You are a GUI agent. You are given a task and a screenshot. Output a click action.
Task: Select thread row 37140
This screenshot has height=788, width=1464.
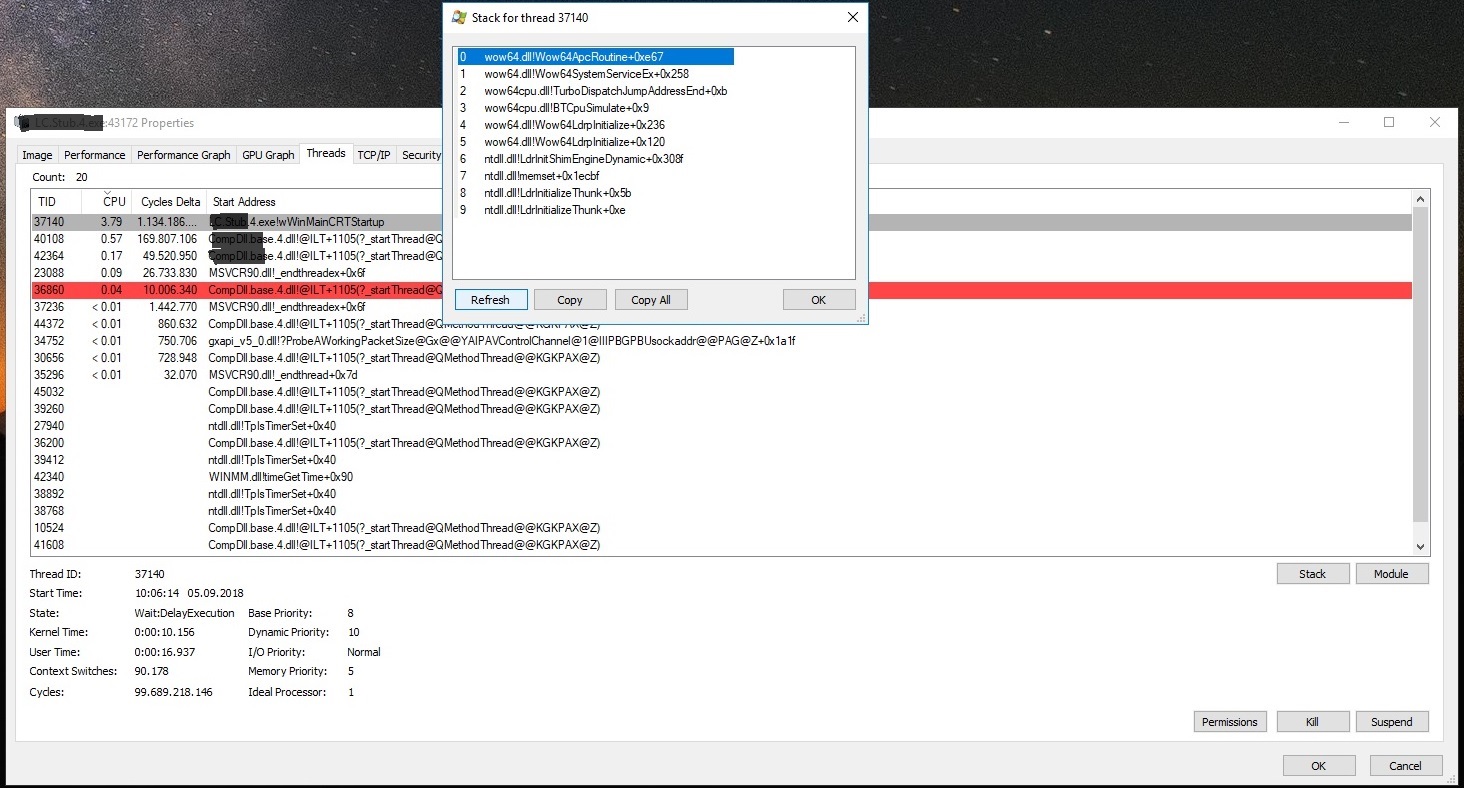721,222
